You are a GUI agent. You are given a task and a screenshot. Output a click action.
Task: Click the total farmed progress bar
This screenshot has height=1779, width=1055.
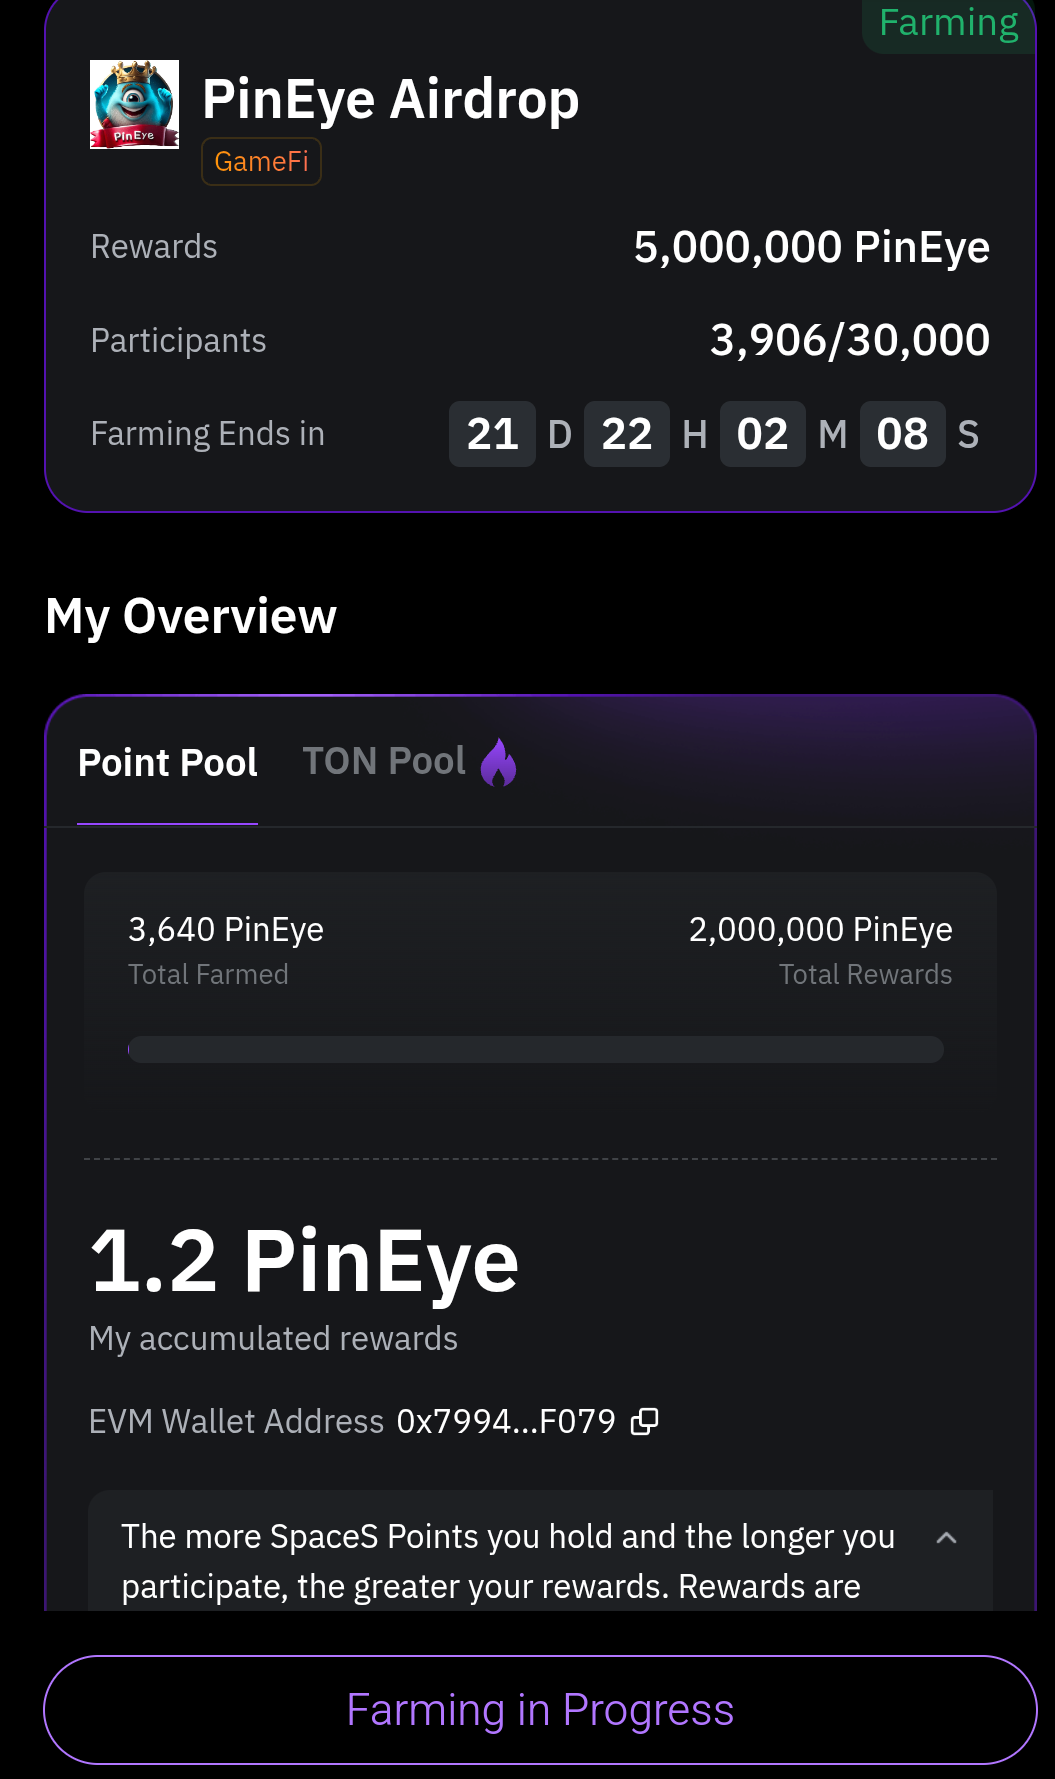pos(536,1050)
